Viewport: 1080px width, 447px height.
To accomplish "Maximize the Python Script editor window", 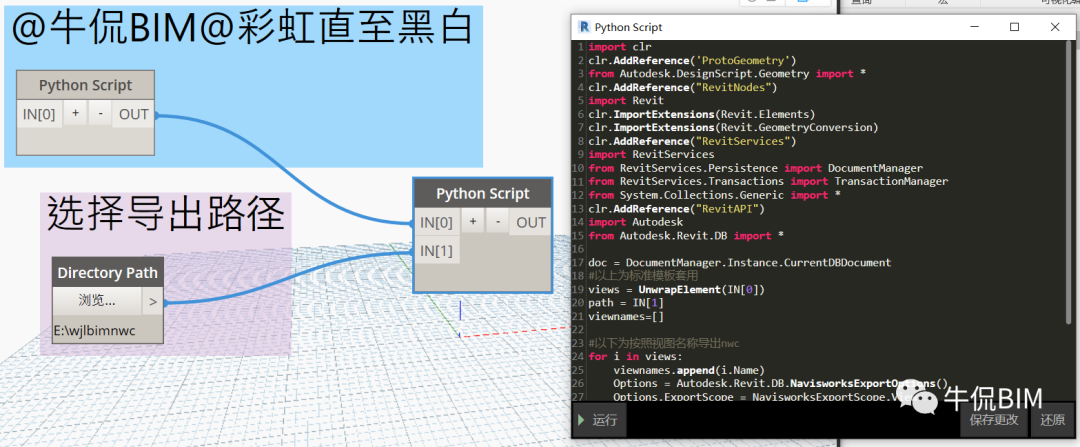I will click(x=1015, y=27).
